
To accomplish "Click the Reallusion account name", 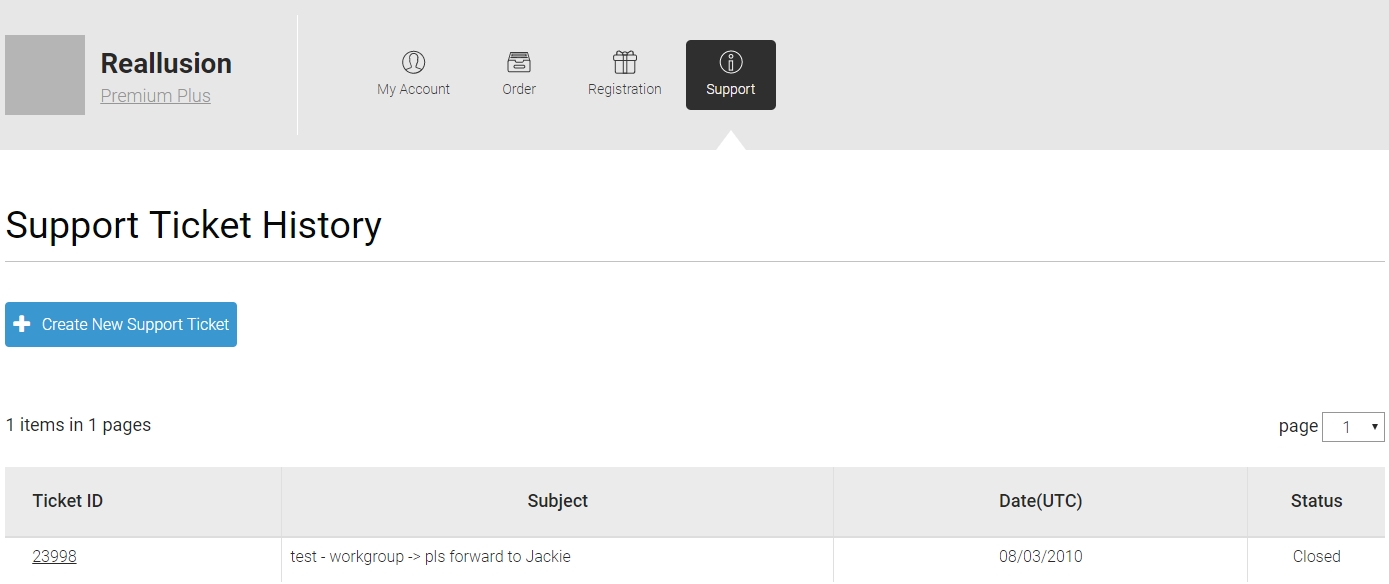I will pyautogui.click(x=166, y=63).
